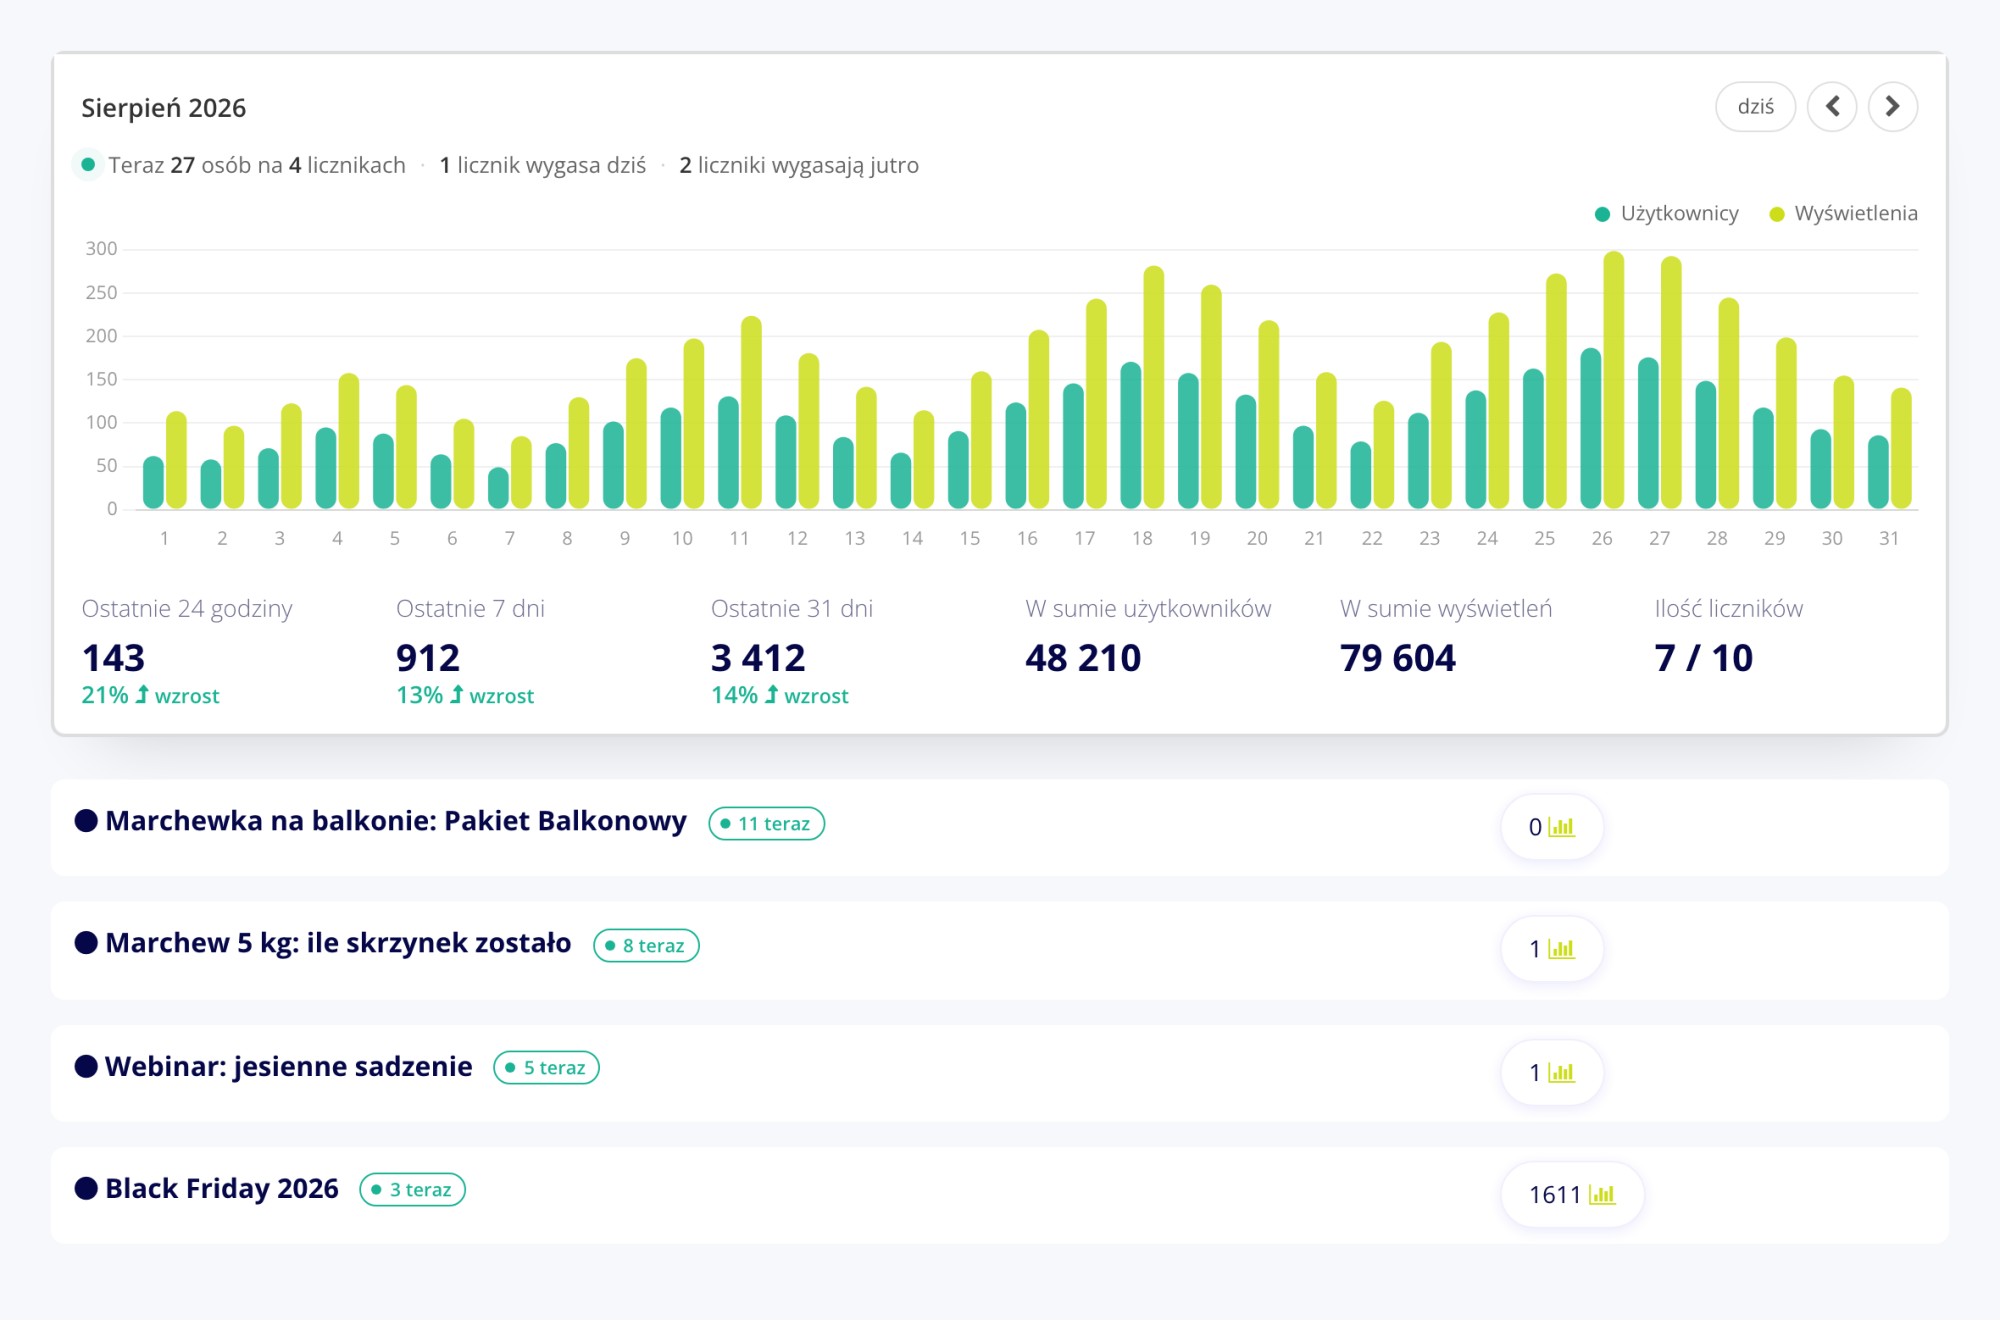This screenshot has height=1320, width=2000.
Task: Open stats chart icon for Marchew 5 kg
Action: coord(1561,949)
